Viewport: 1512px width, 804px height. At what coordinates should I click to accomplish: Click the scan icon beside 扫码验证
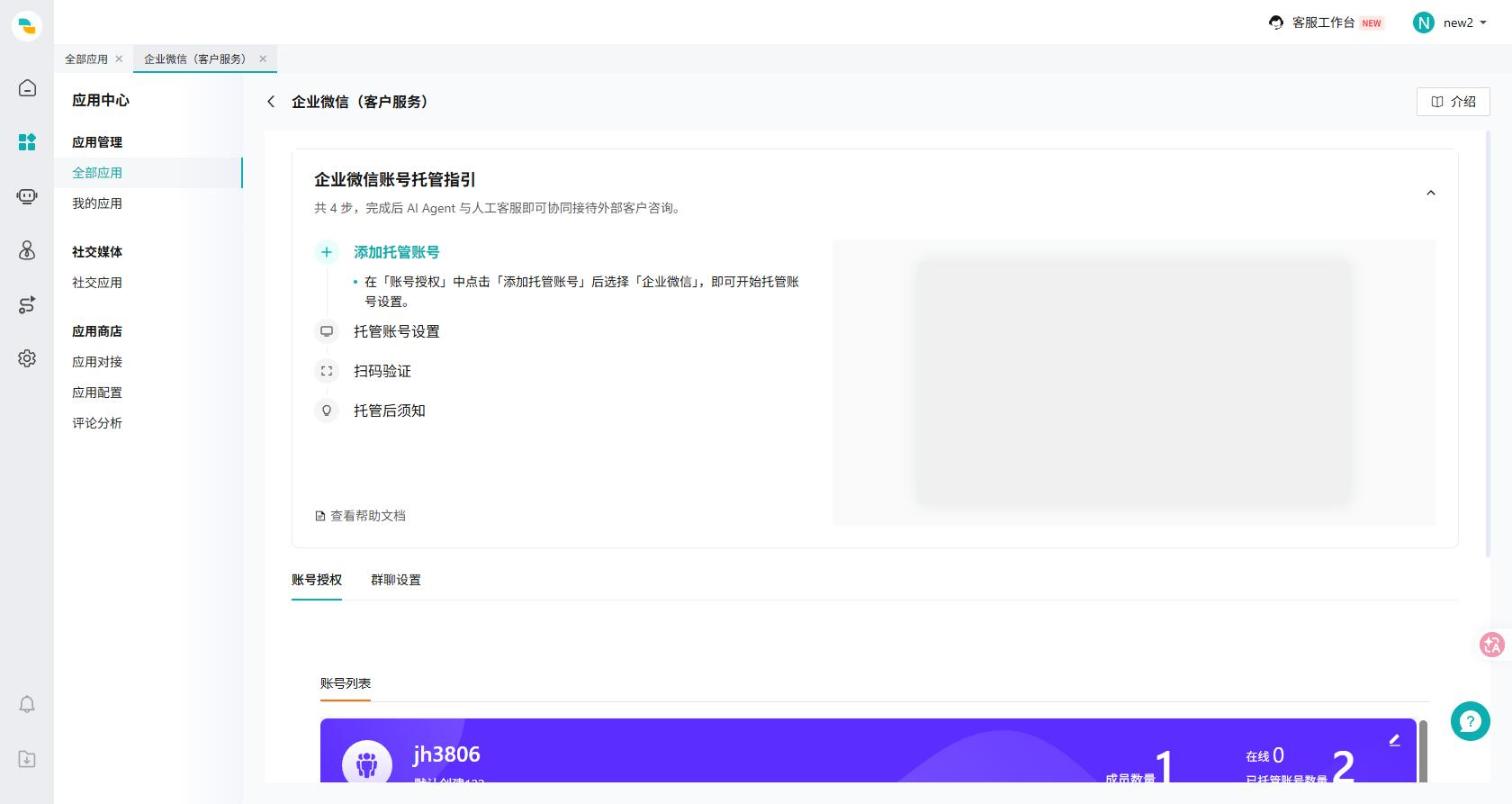pyautogui.click(x=326, y=371)
